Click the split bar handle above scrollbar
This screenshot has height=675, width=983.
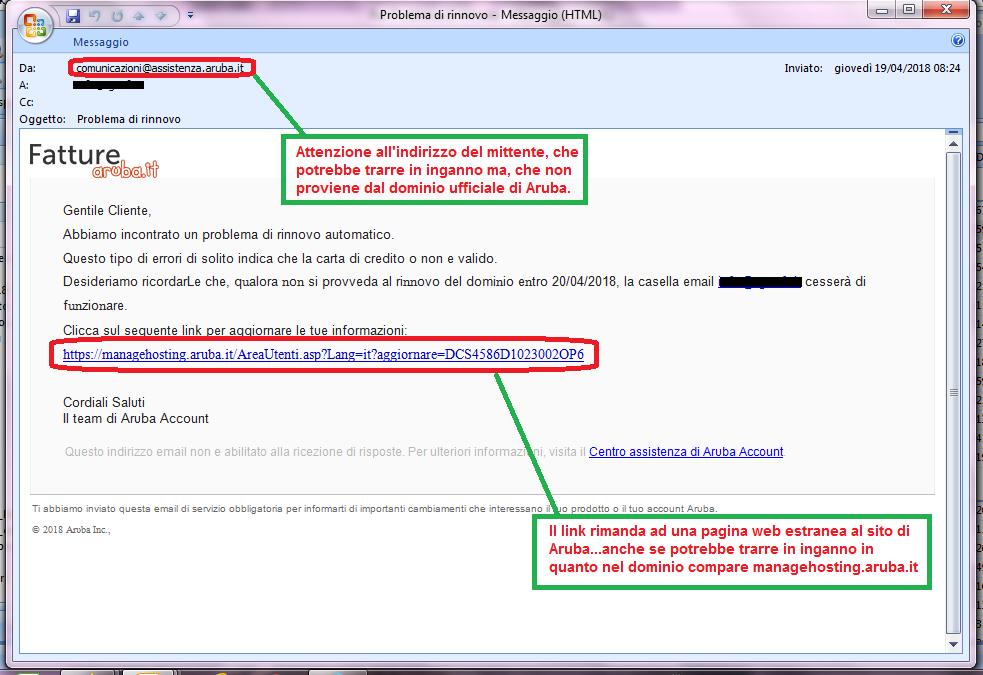tap(954, 132)
